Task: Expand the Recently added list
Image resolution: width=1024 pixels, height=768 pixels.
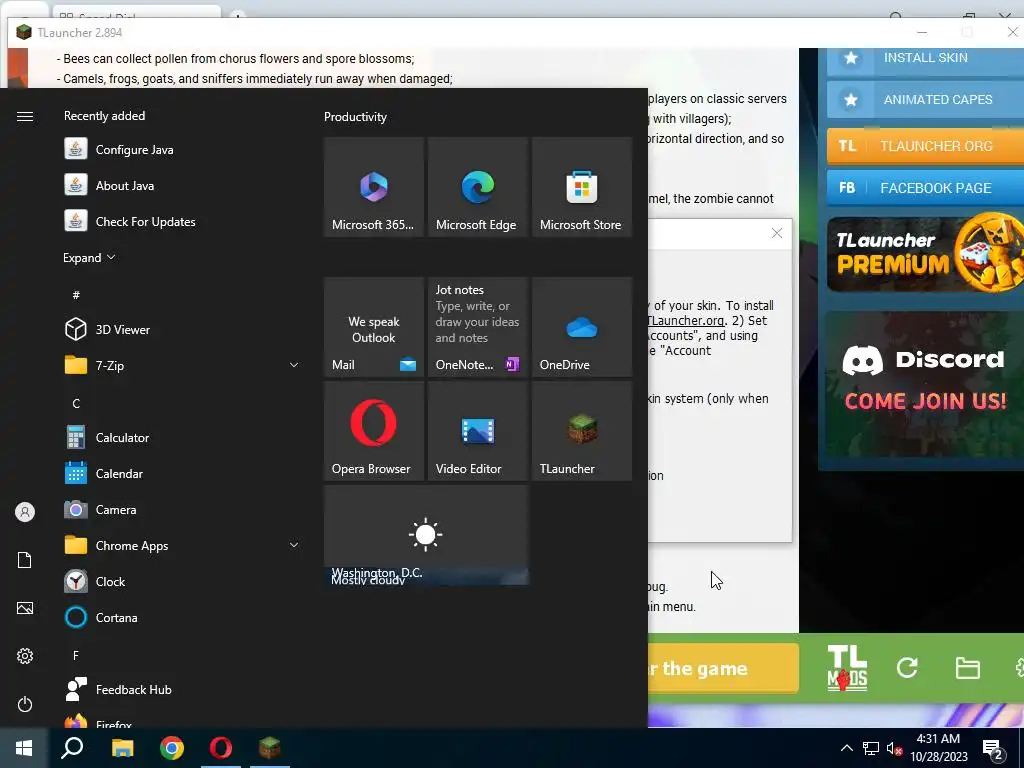Action: pyautogui.click(x=89, y=257)
